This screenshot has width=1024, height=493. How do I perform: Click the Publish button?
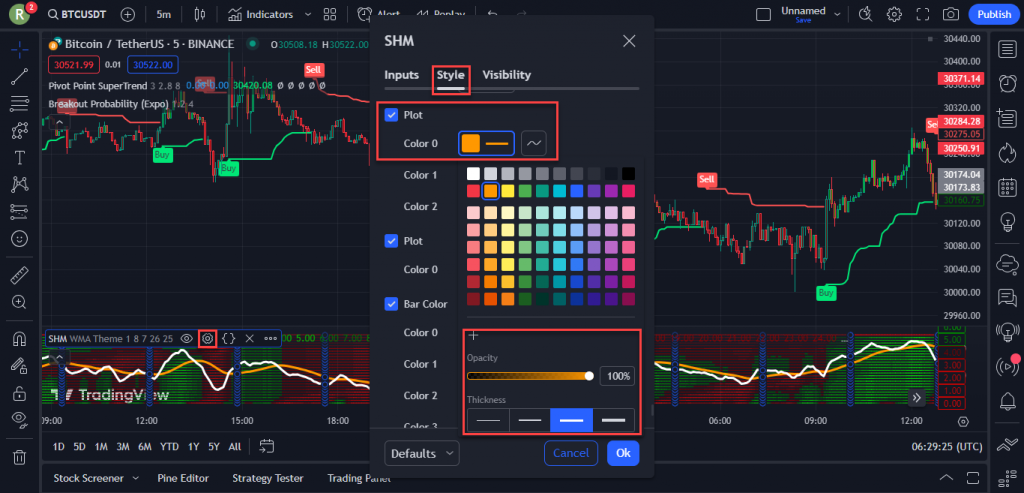pyautogui.click(x=994, y=14)
